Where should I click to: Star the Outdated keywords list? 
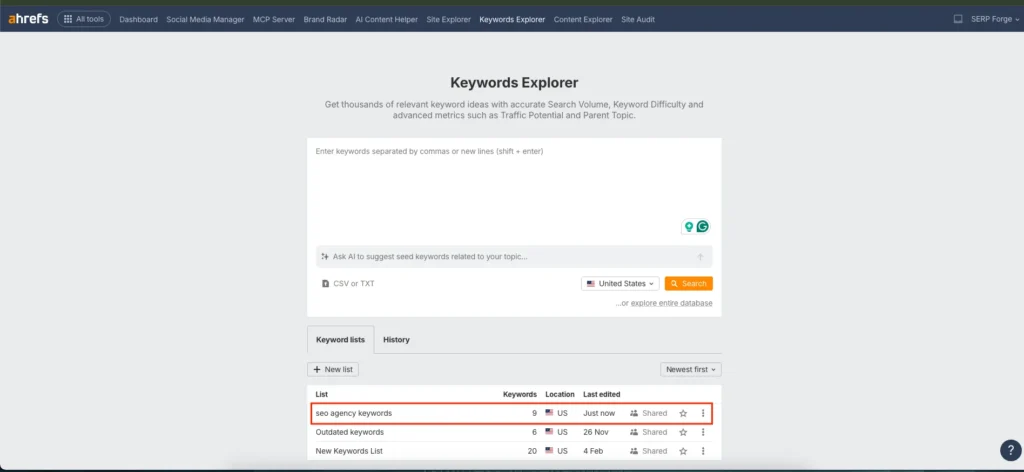point(683,432)
